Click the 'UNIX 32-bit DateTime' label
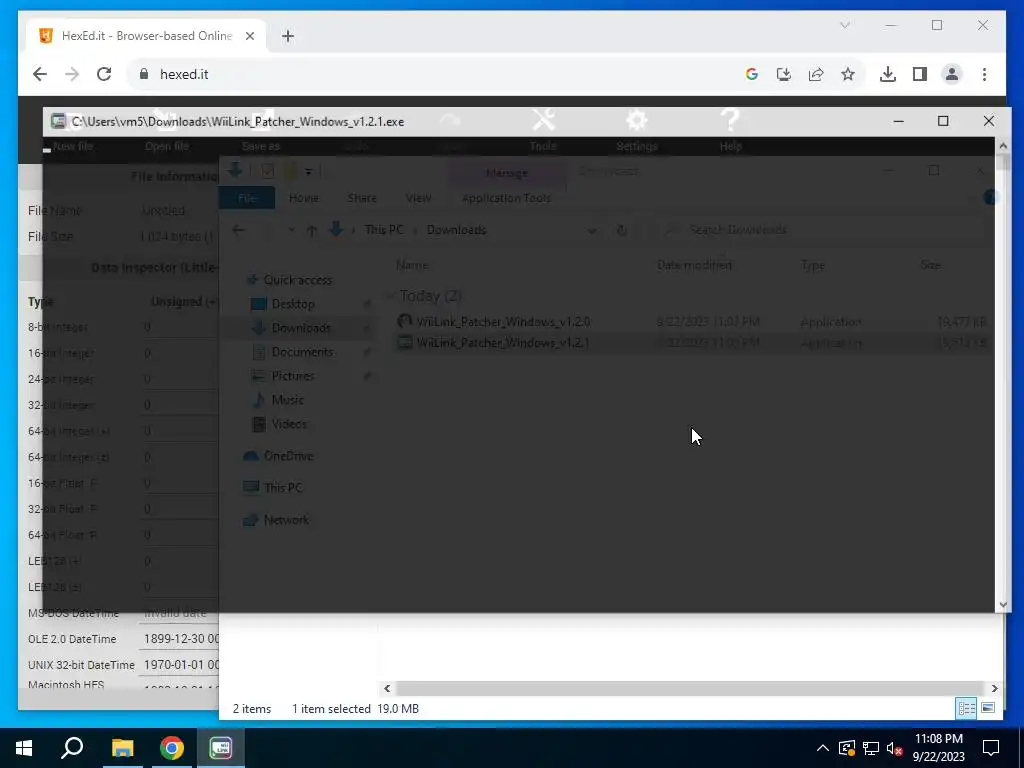This screenshot has width=1024, height=768. [81, 665]
